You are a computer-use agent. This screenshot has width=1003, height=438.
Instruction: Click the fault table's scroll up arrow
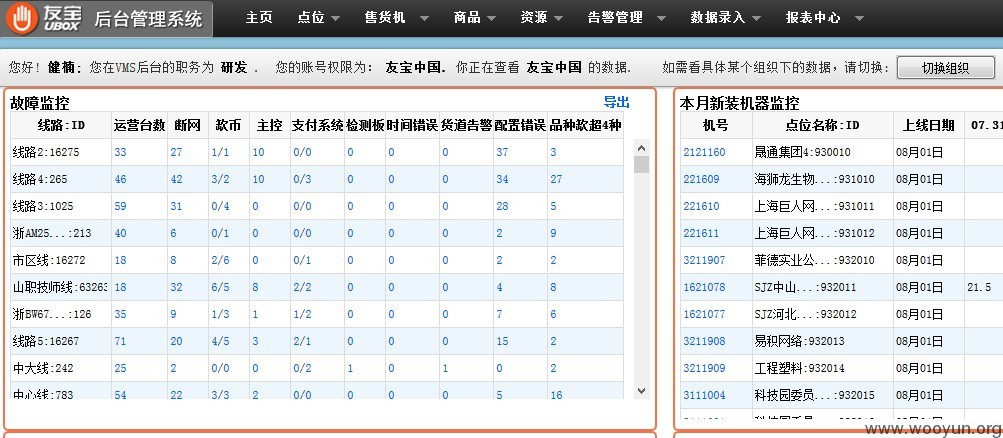pyautogui.click(x=642, y=148)
